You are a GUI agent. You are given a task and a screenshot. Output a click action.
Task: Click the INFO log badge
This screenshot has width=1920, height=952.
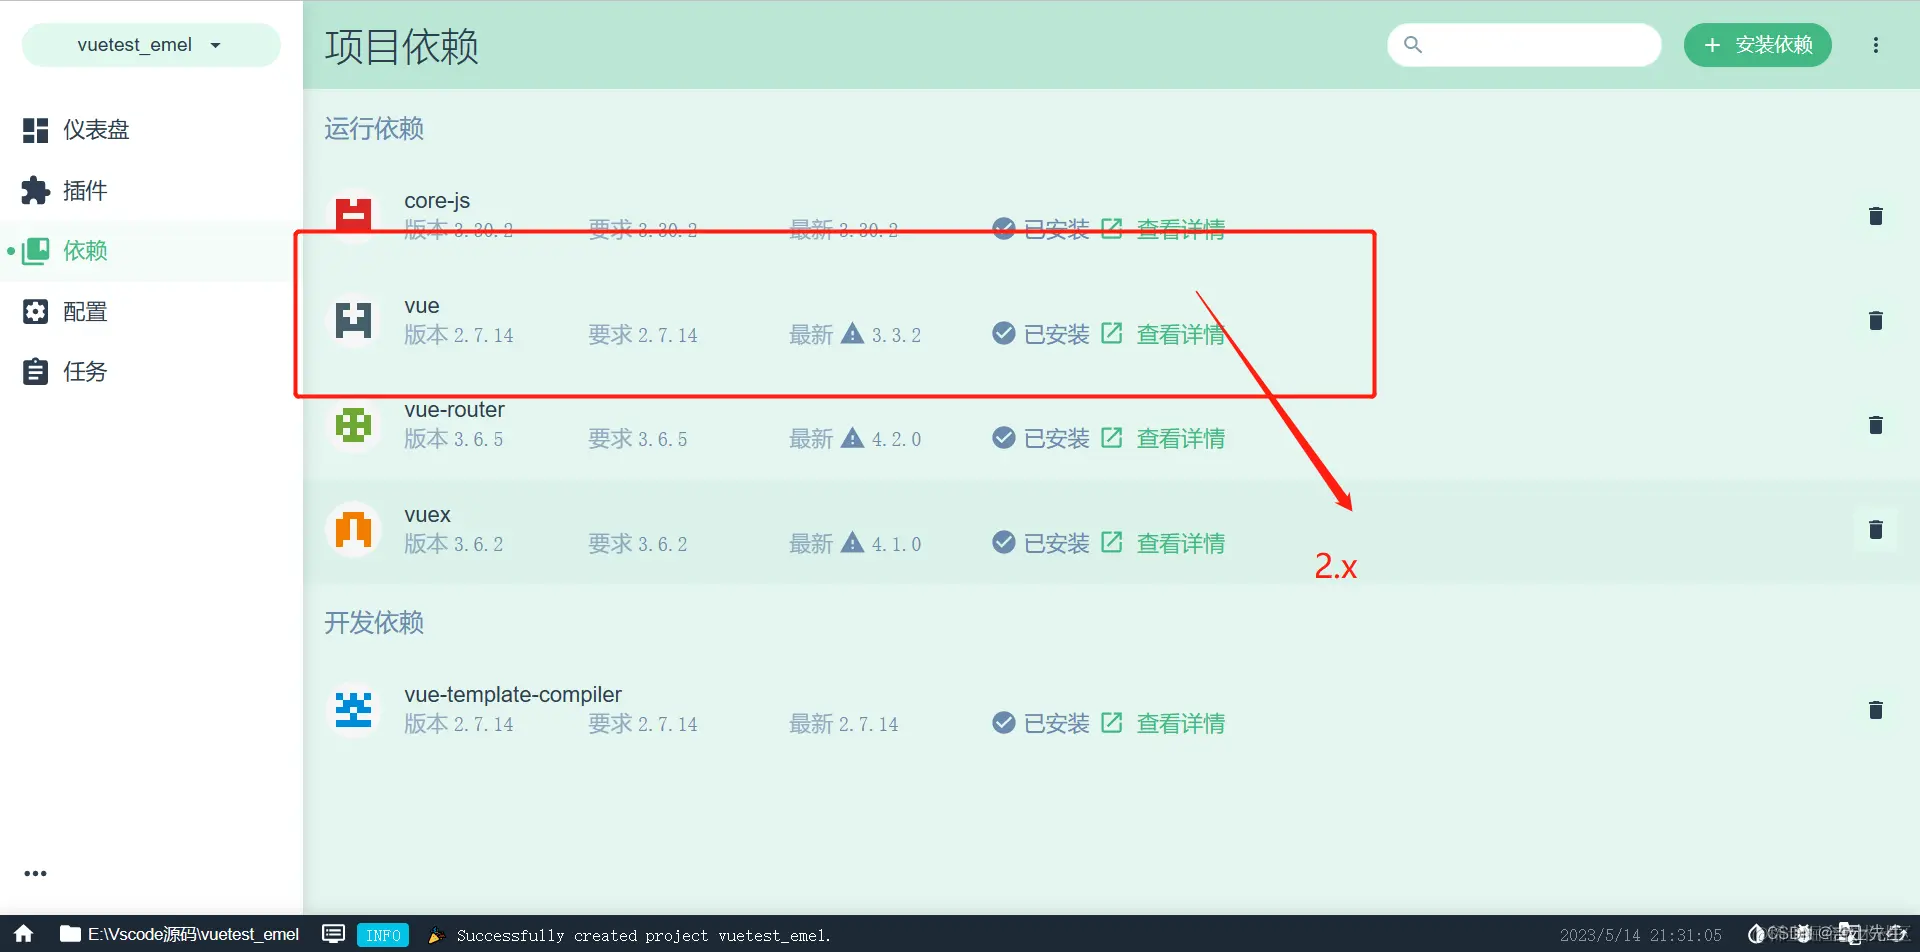[x=383, y=935]
